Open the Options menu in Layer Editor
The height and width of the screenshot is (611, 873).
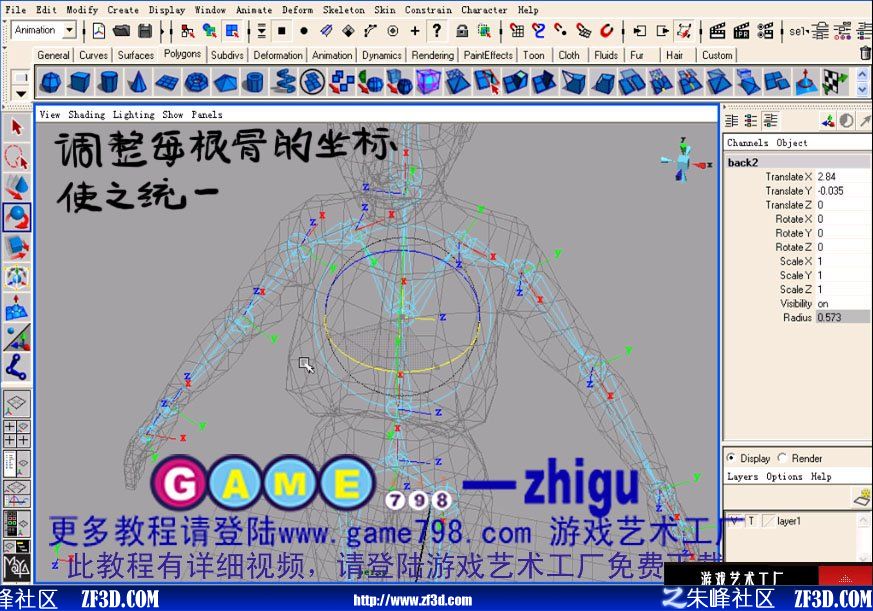click(x=784, y=476)
